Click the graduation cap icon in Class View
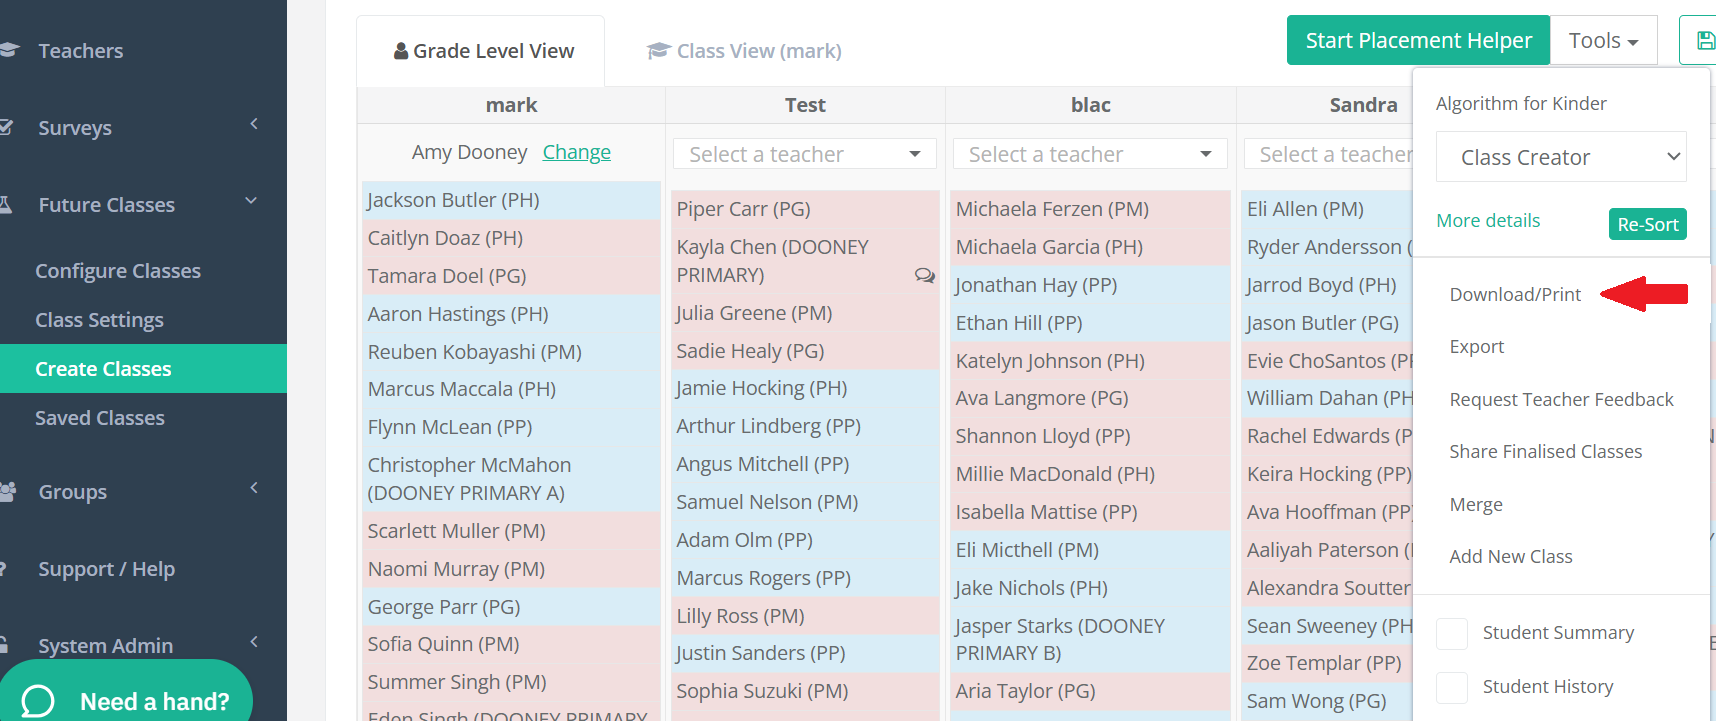Screen dimensions: 1716x721 pos(657,50)
